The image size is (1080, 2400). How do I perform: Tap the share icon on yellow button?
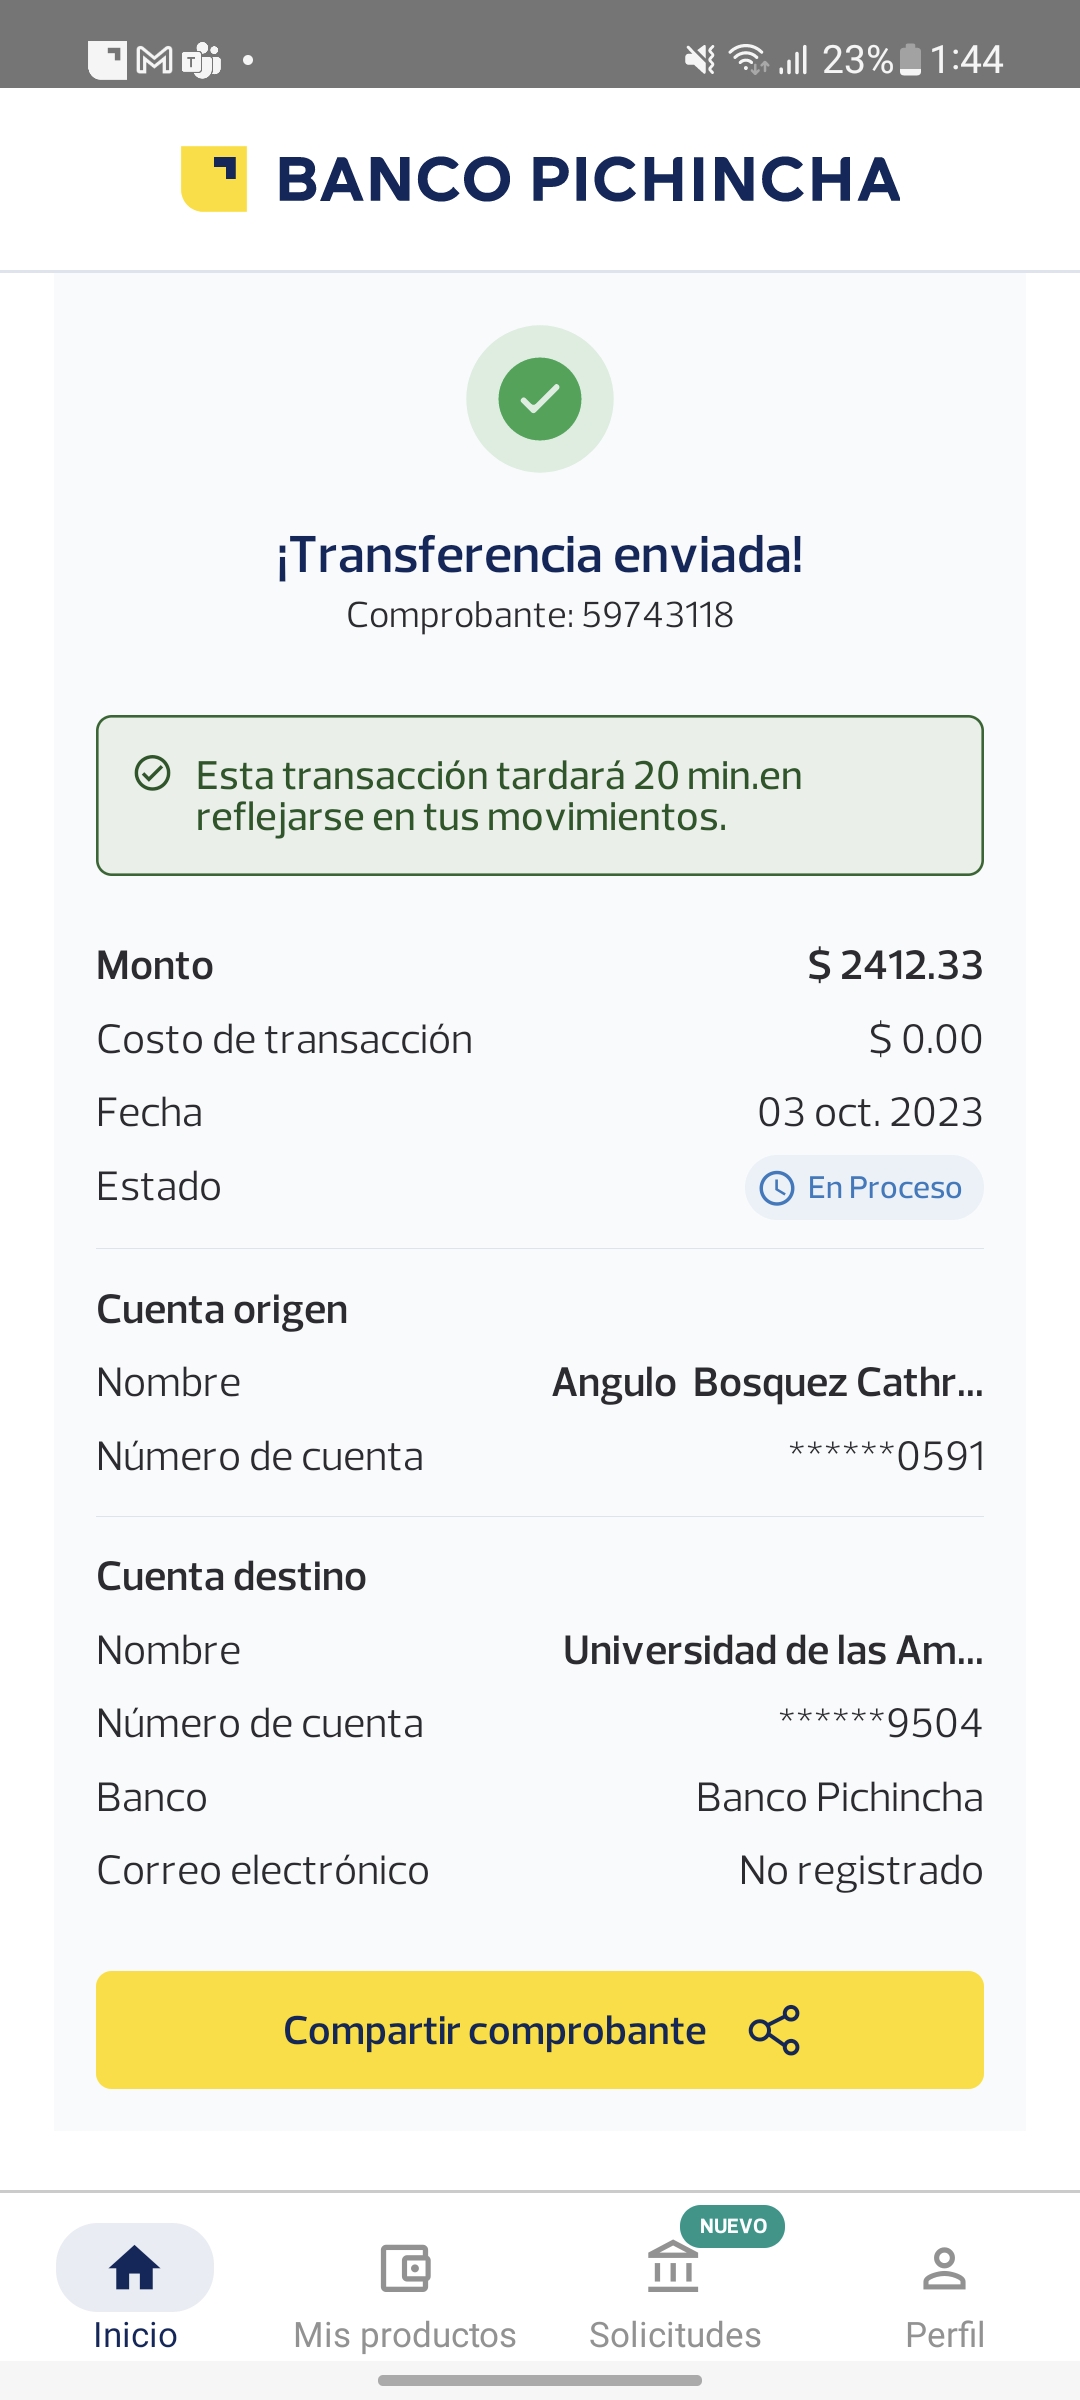774,2030
